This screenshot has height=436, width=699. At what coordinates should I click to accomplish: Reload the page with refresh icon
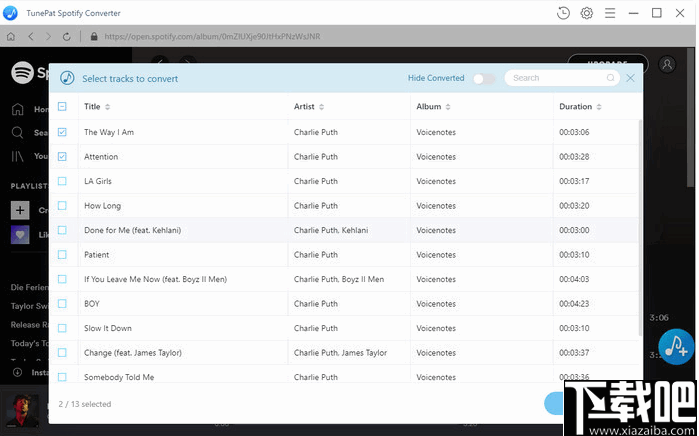[x=66, y=37]
